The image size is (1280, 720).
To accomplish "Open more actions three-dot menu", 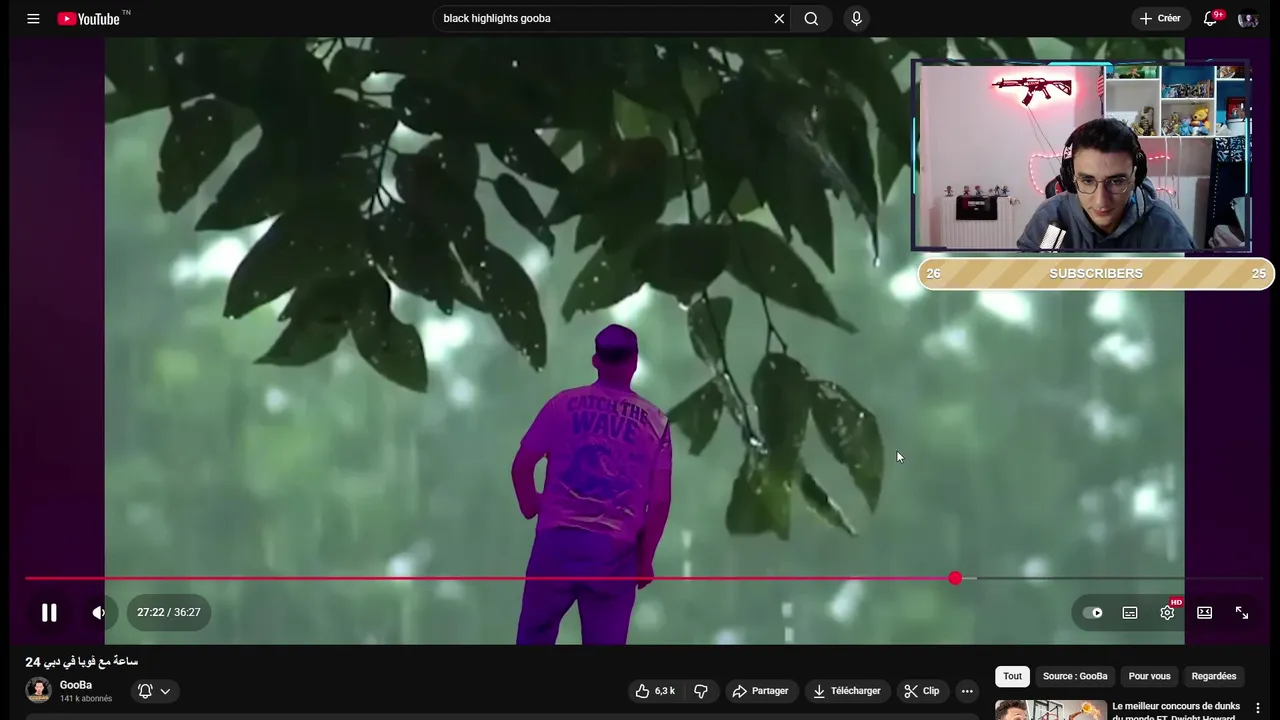I will click(967, 691).
